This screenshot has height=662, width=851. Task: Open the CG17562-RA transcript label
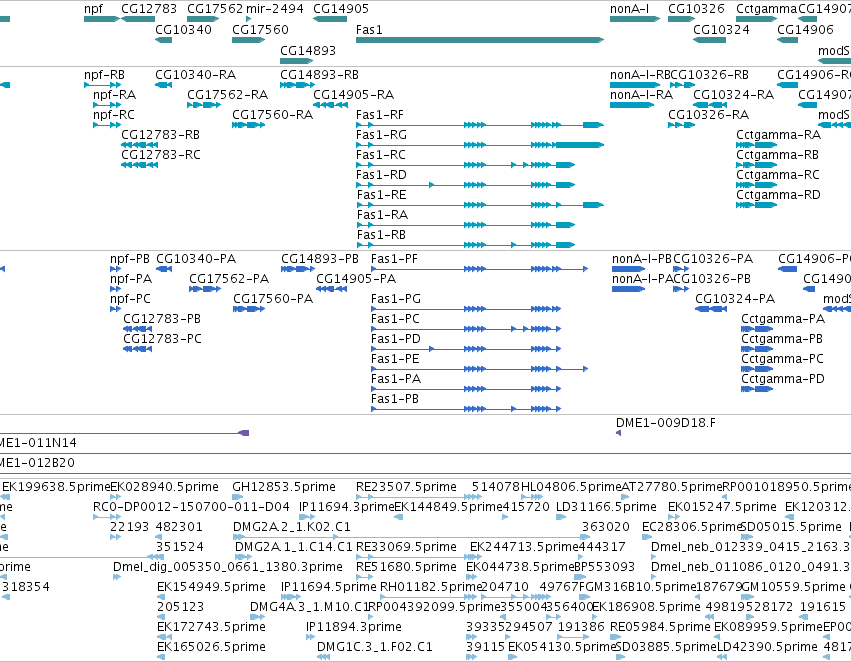[227, 94]
